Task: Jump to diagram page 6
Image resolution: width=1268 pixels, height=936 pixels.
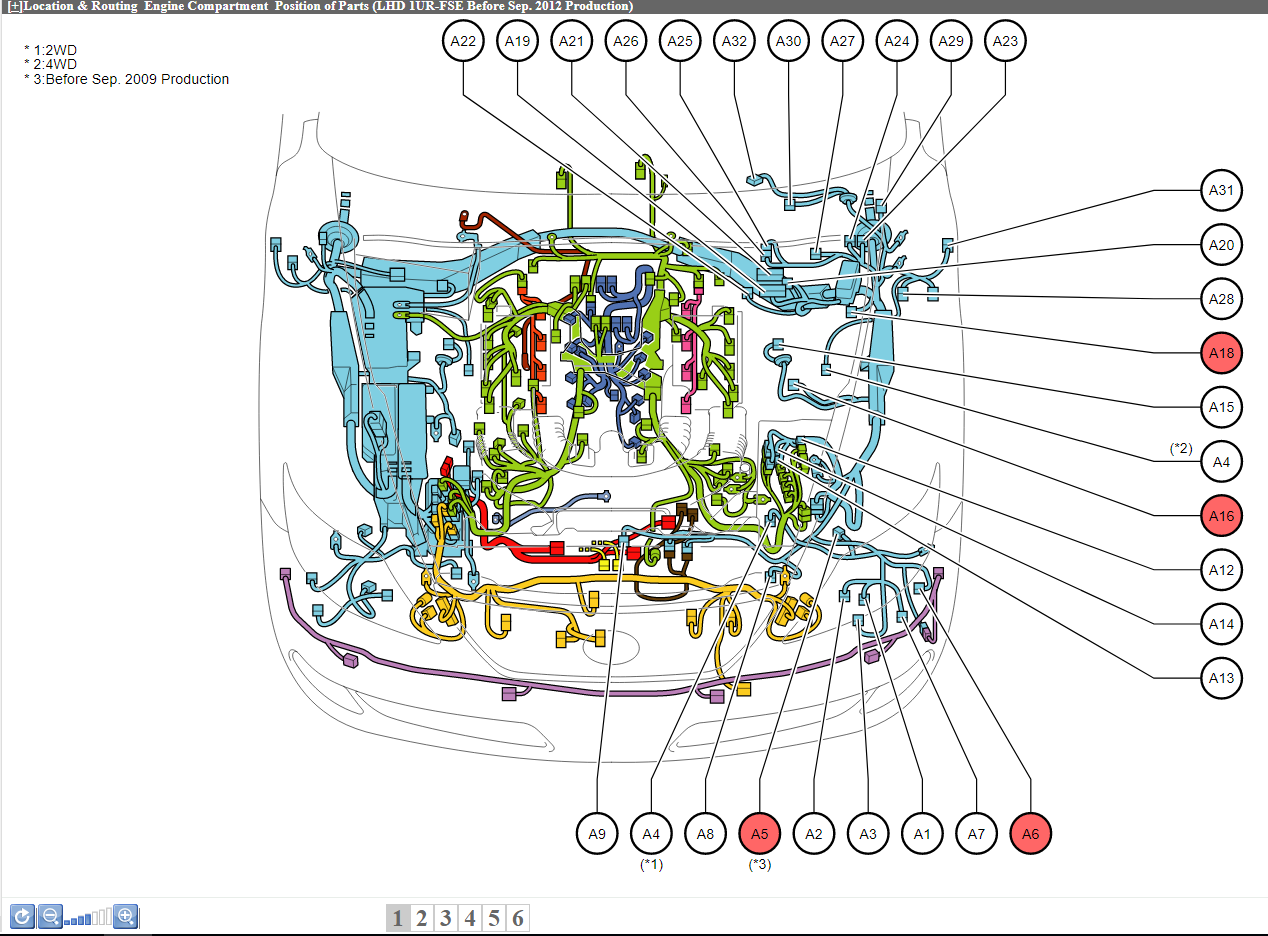Action: (x=518, y=919)
